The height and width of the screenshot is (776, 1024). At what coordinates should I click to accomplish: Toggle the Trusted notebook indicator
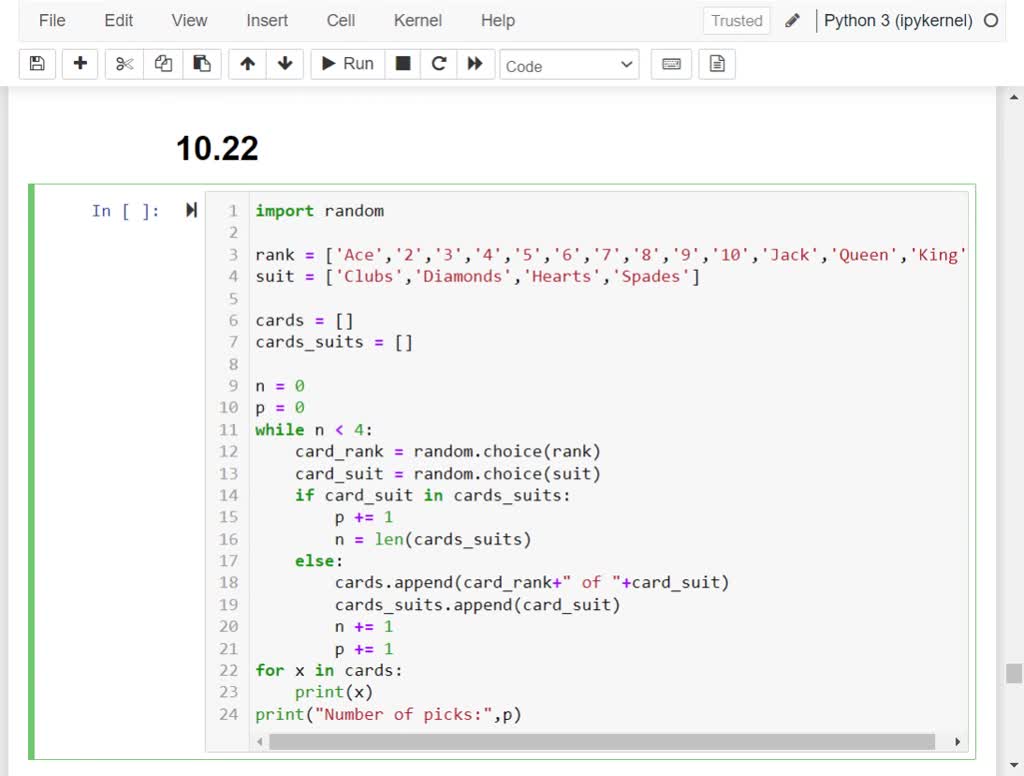pos(736,20)
